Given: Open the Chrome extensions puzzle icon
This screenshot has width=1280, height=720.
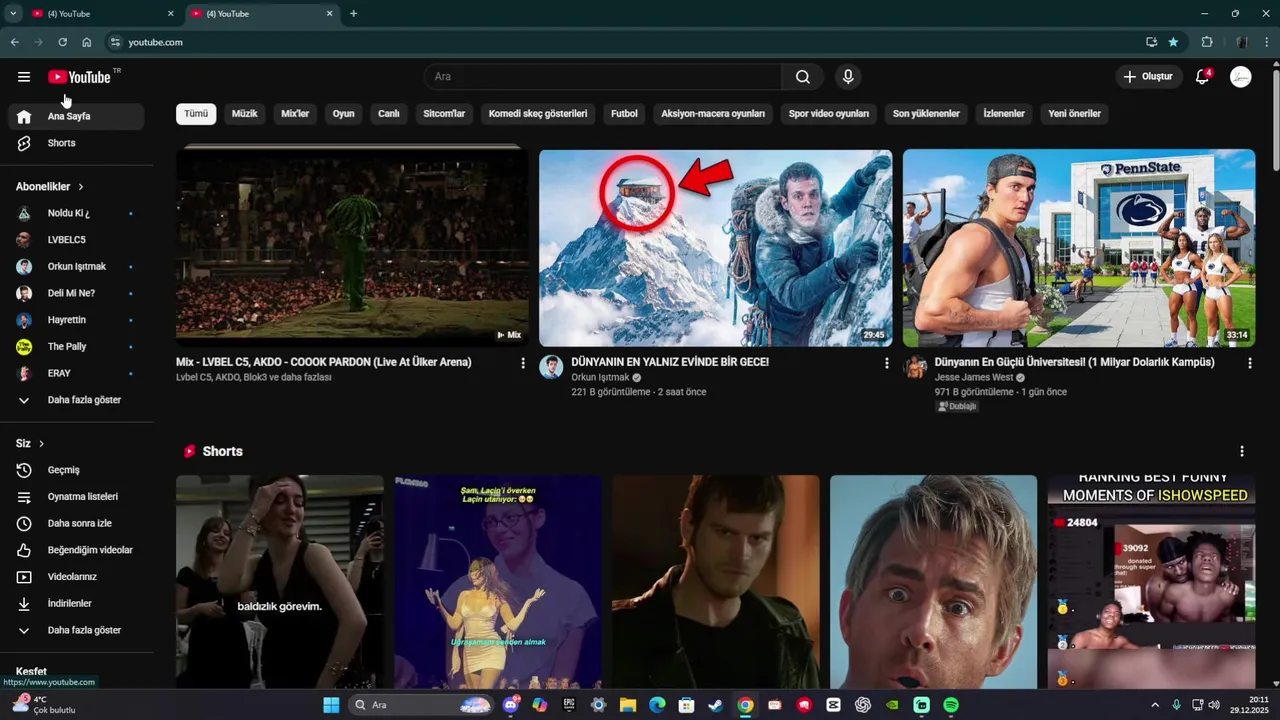Looking at the screenshot, I should coord(1207,42).
